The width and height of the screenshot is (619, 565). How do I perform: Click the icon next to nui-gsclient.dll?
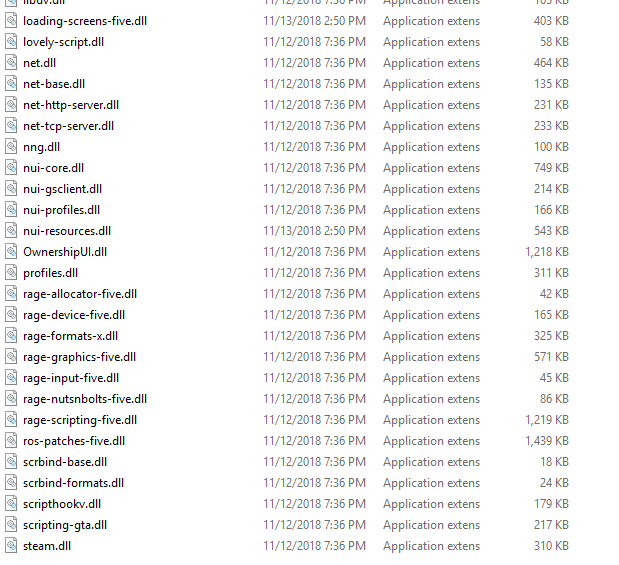pos(11,189)
